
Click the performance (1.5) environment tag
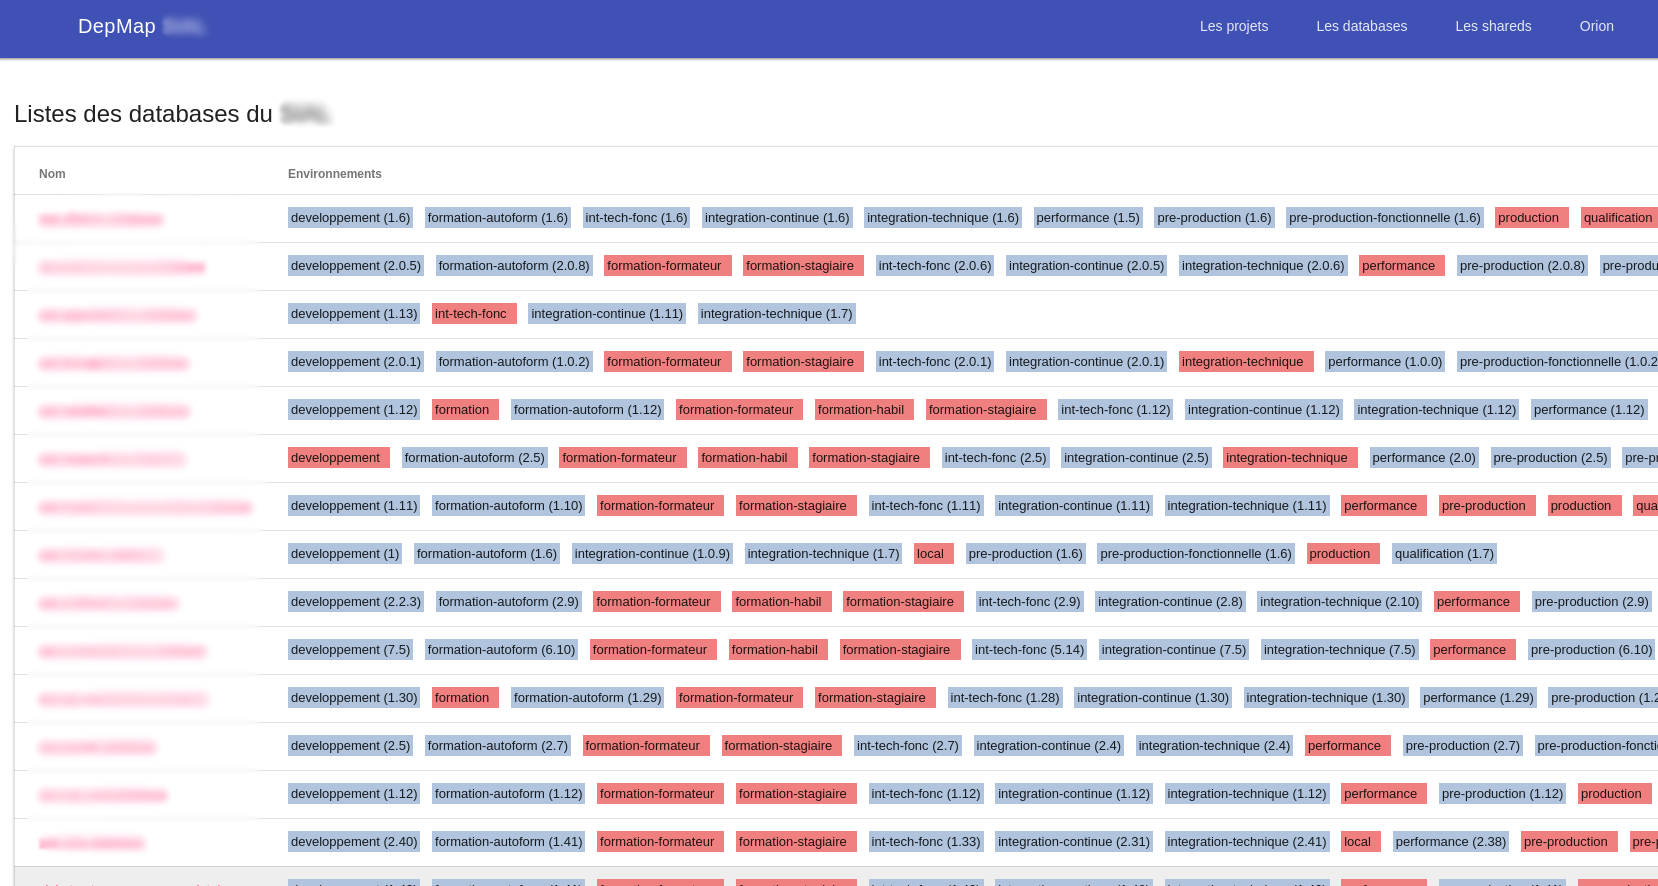[x=1087, y=218]
